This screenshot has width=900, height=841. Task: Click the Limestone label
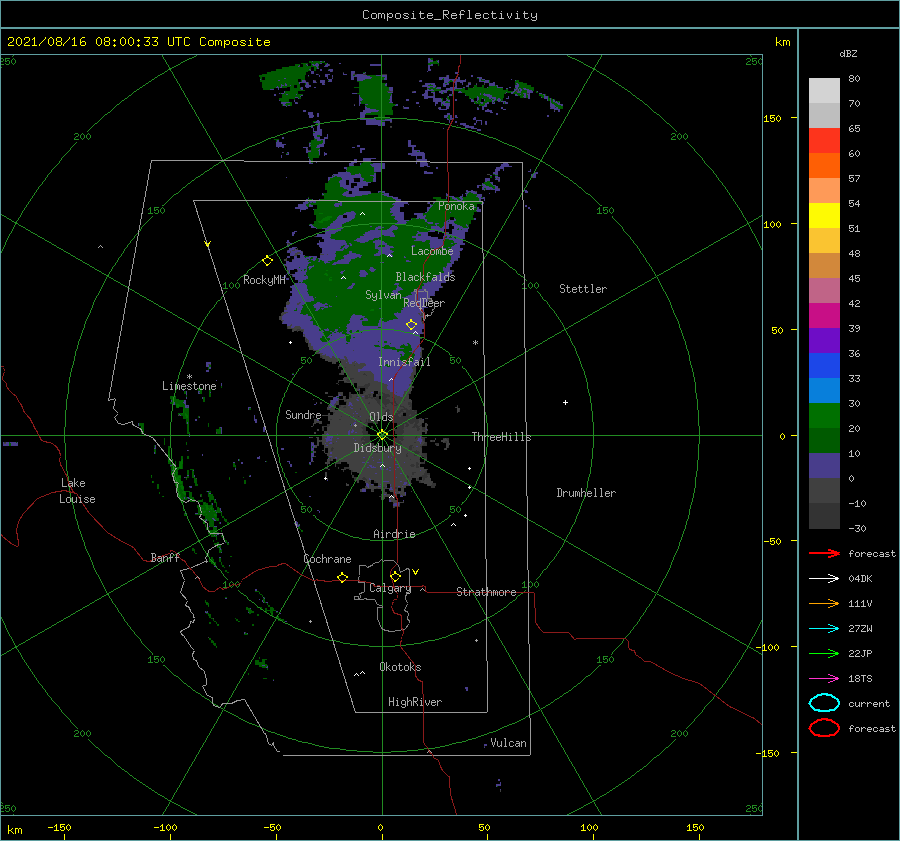point(189,386)
